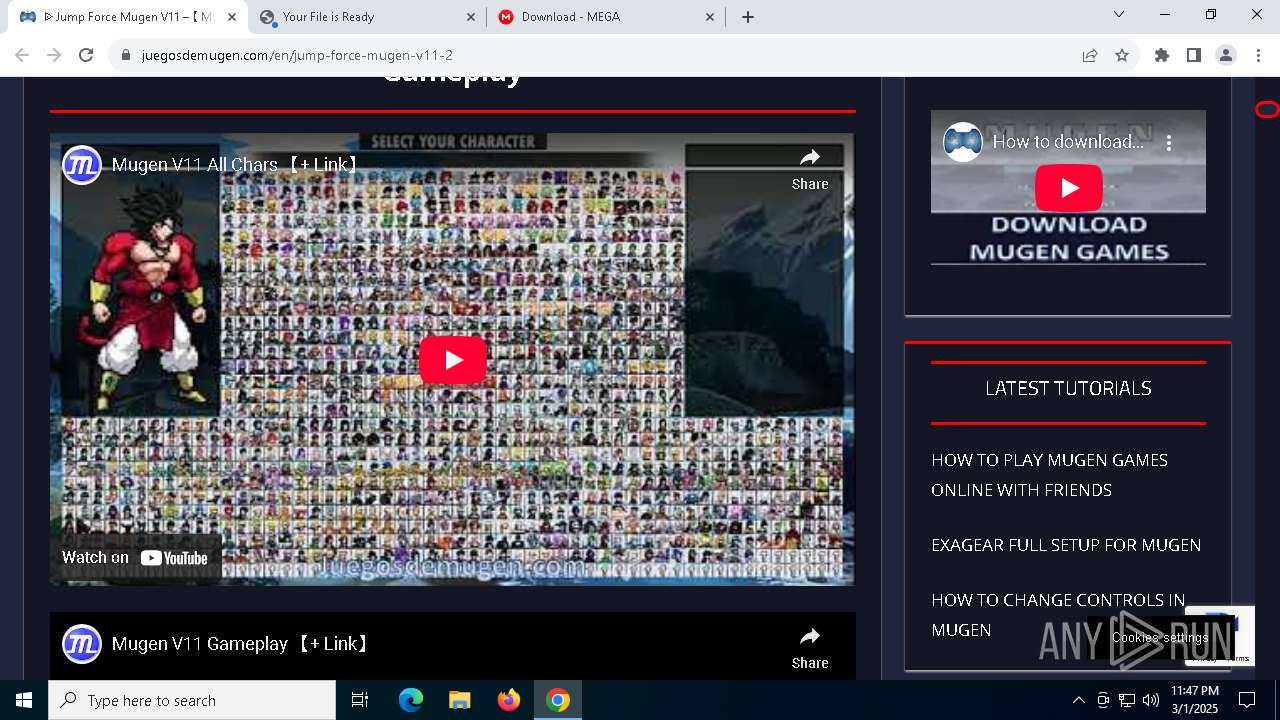Open more options on How to download video

(x=1168, y=142)
